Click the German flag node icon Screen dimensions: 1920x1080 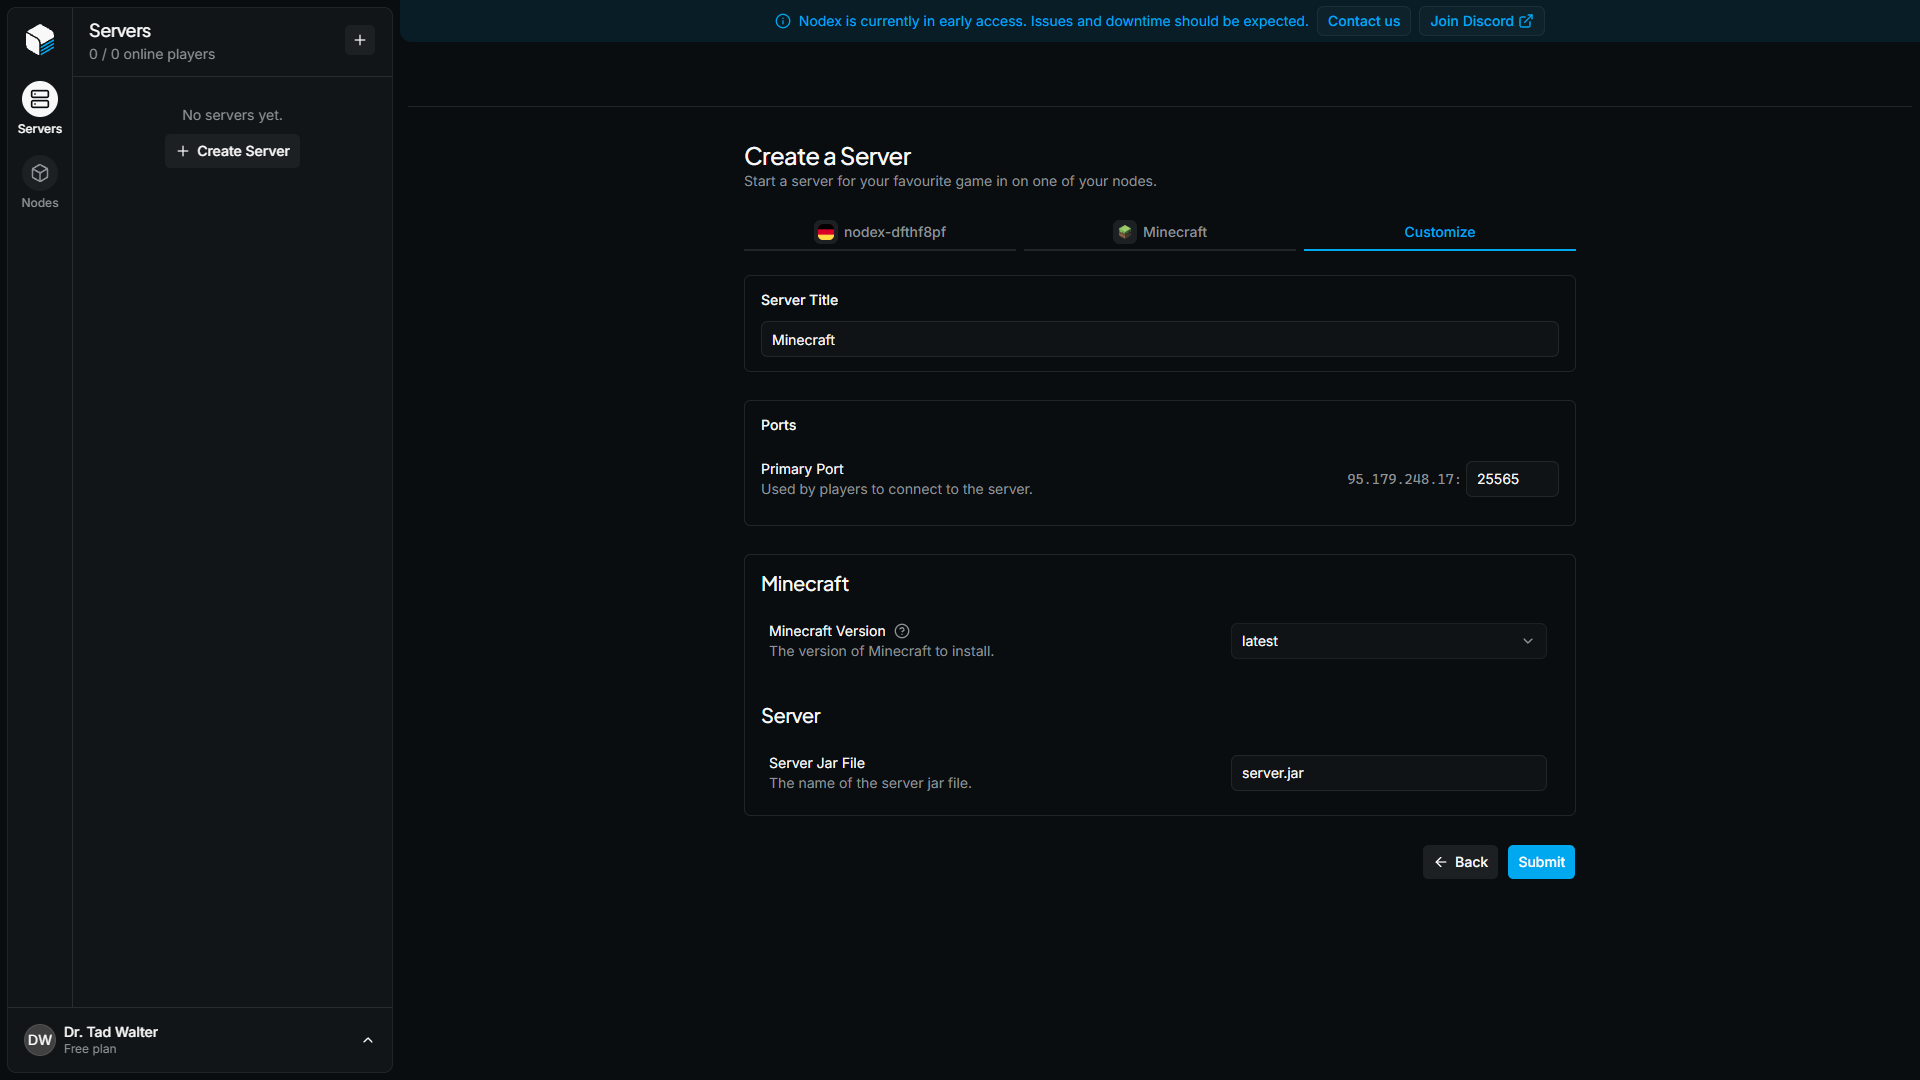tap(826, 232)
